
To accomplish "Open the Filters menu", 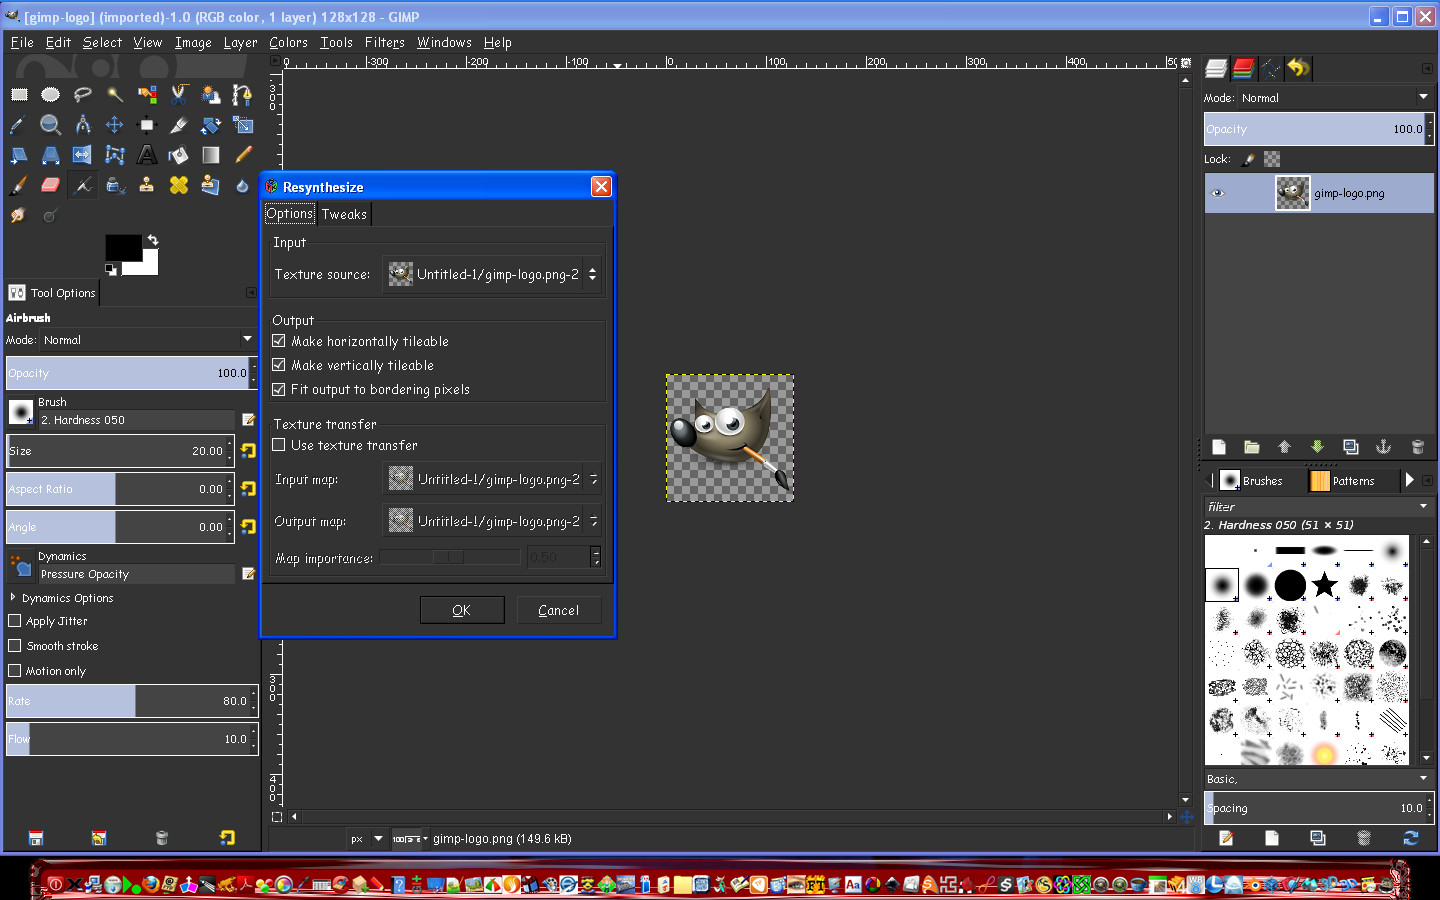I will (385, 43).
